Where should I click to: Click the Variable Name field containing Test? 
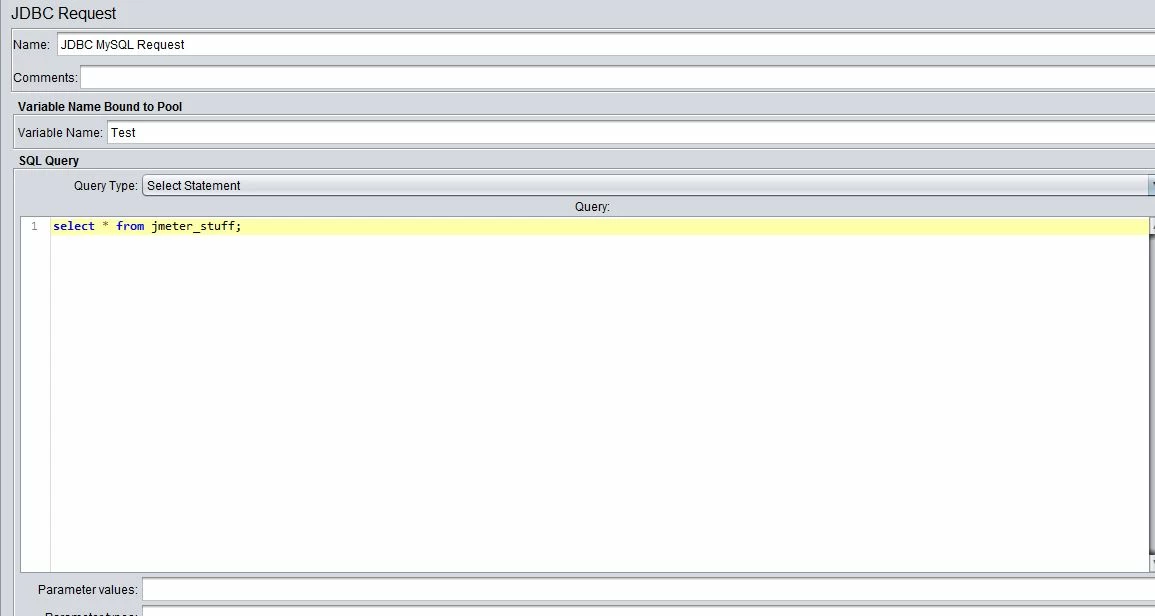click(x=631, y=133)
